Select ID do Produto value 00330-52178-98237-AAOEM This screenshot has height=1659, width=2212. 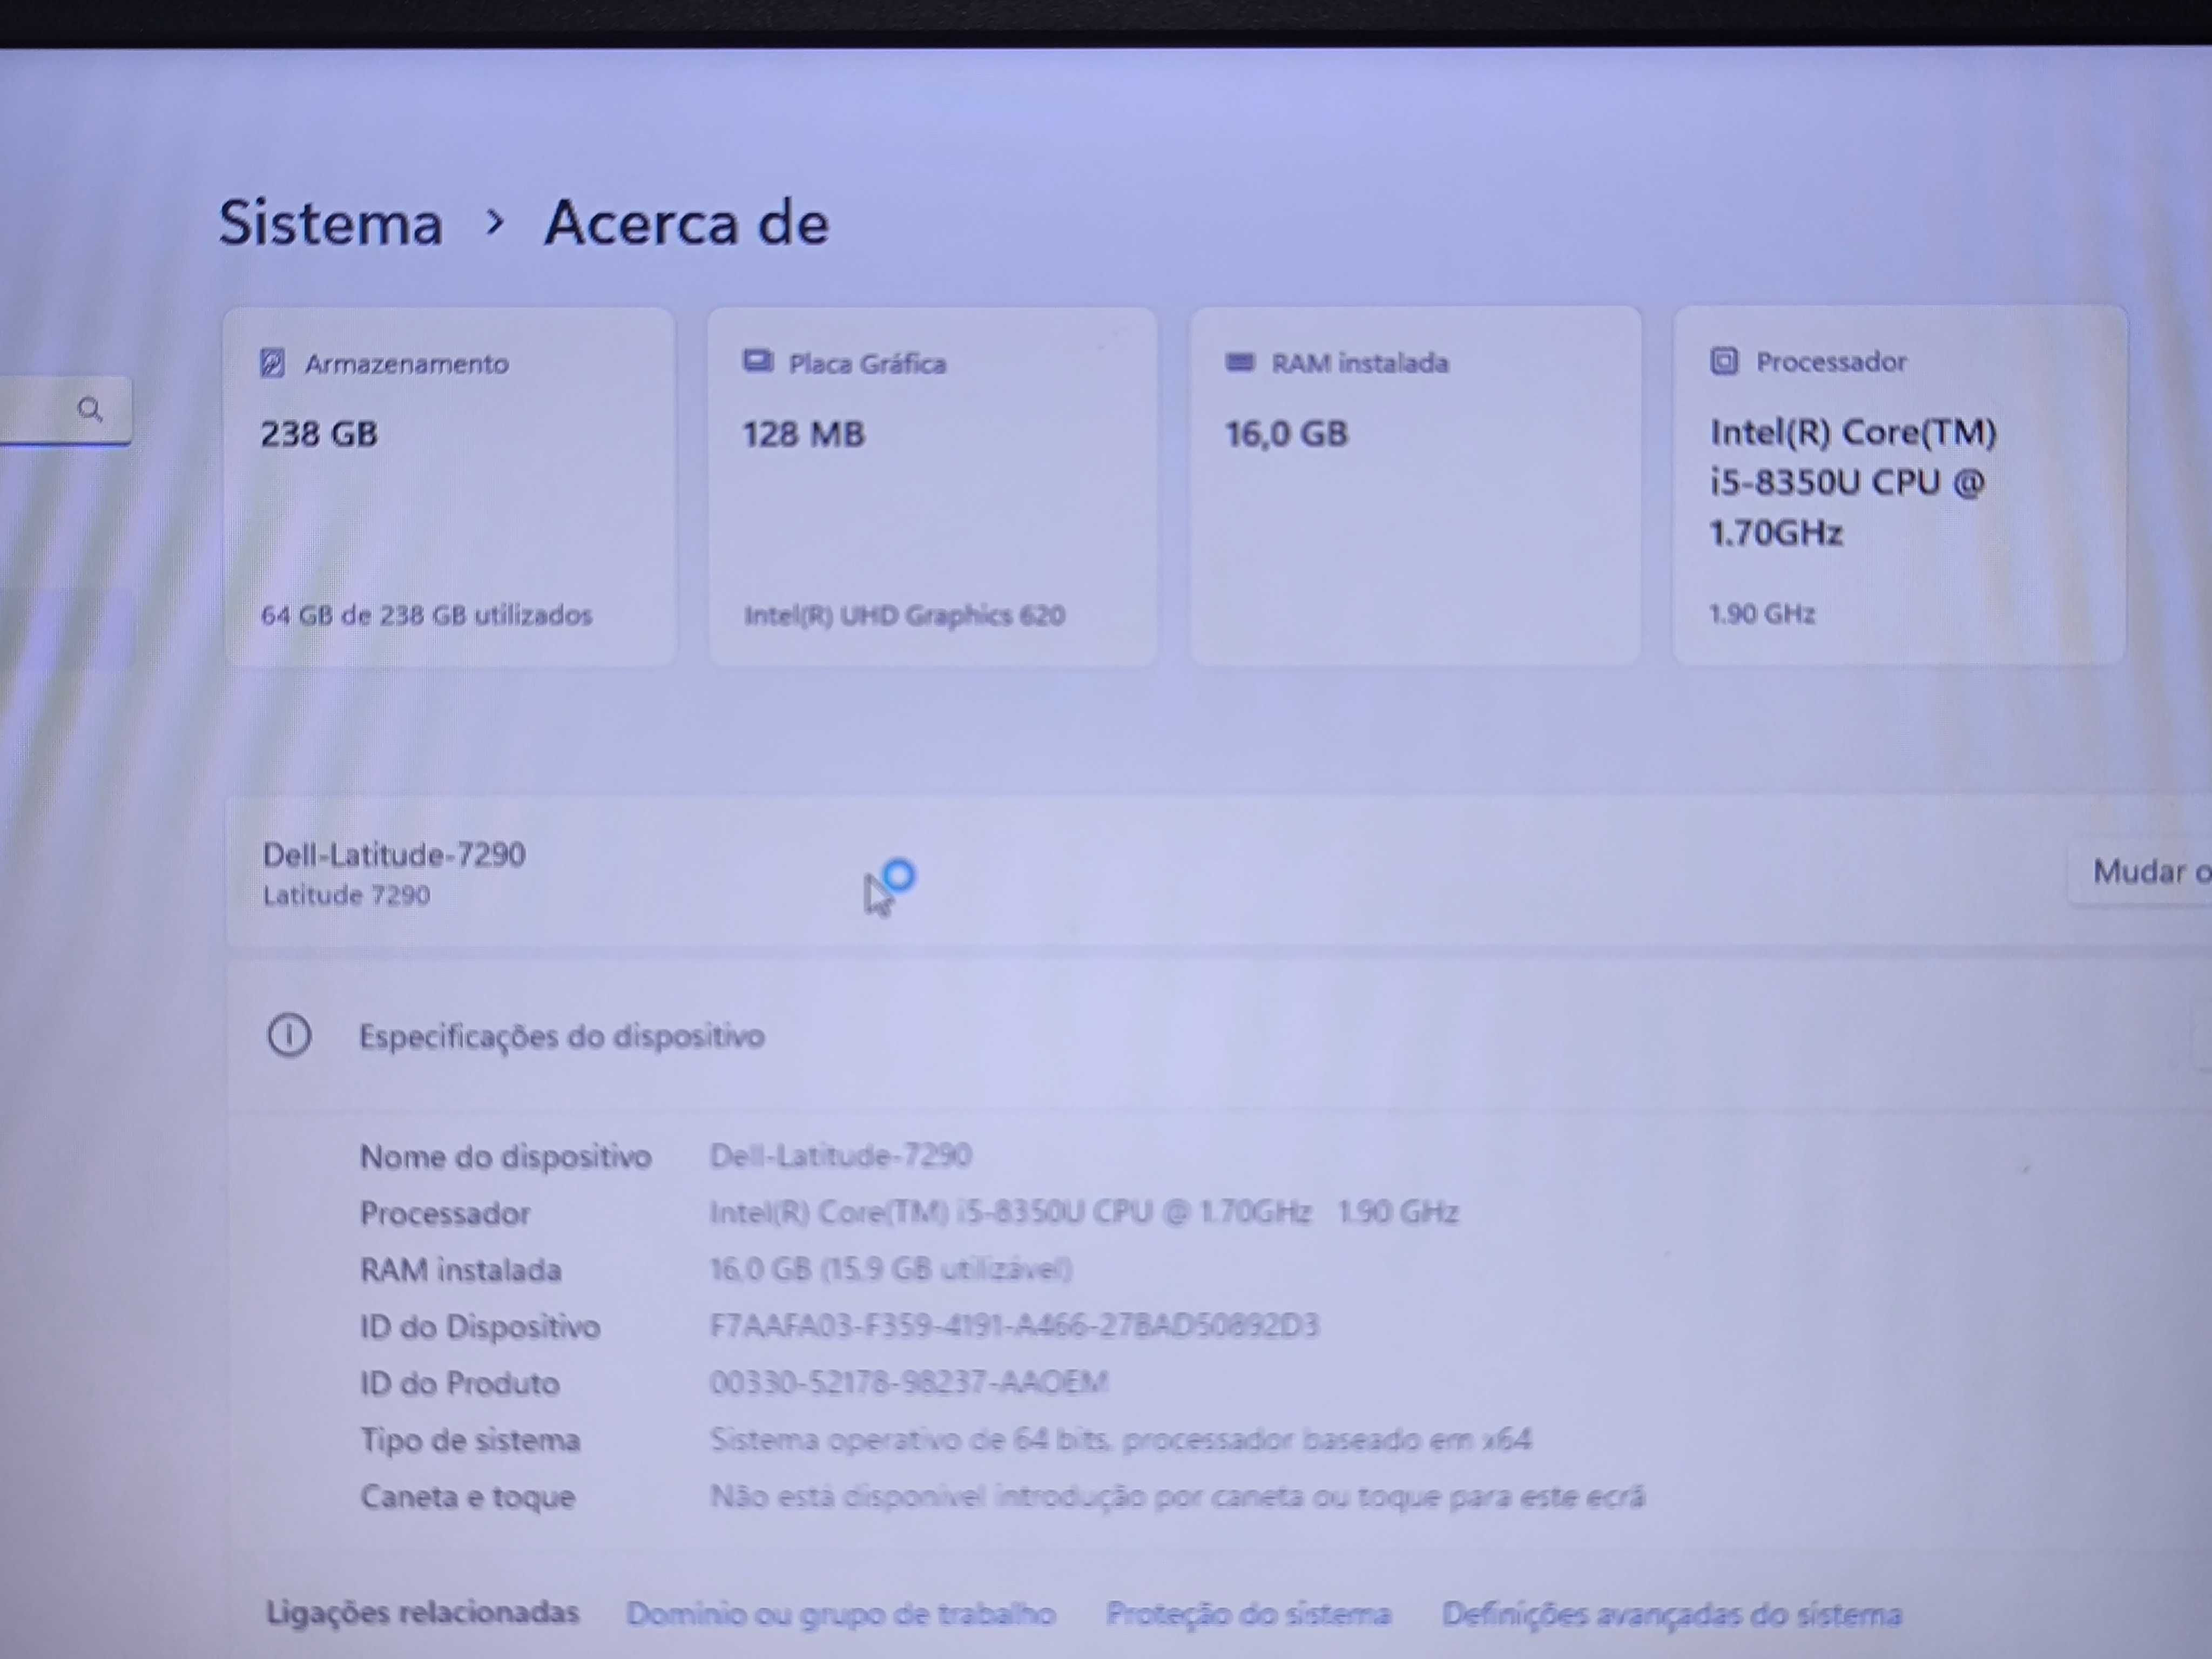[908, 1383]
